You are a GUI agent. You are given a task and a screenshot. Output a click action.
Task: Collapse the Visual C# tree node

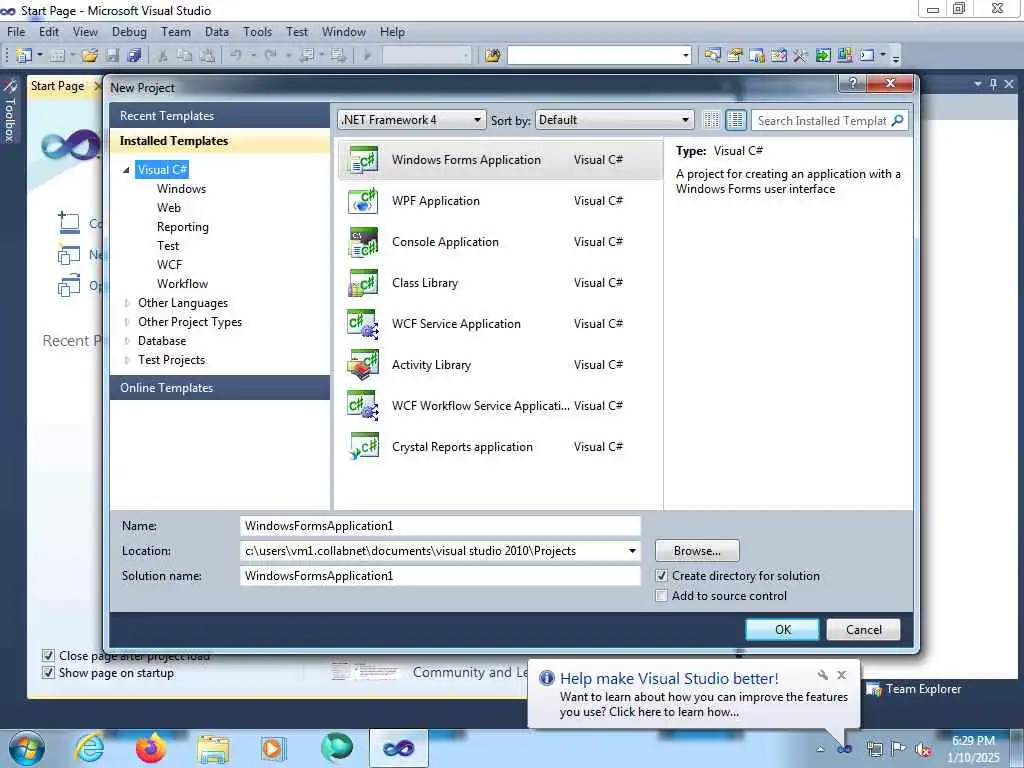[126, 170]
